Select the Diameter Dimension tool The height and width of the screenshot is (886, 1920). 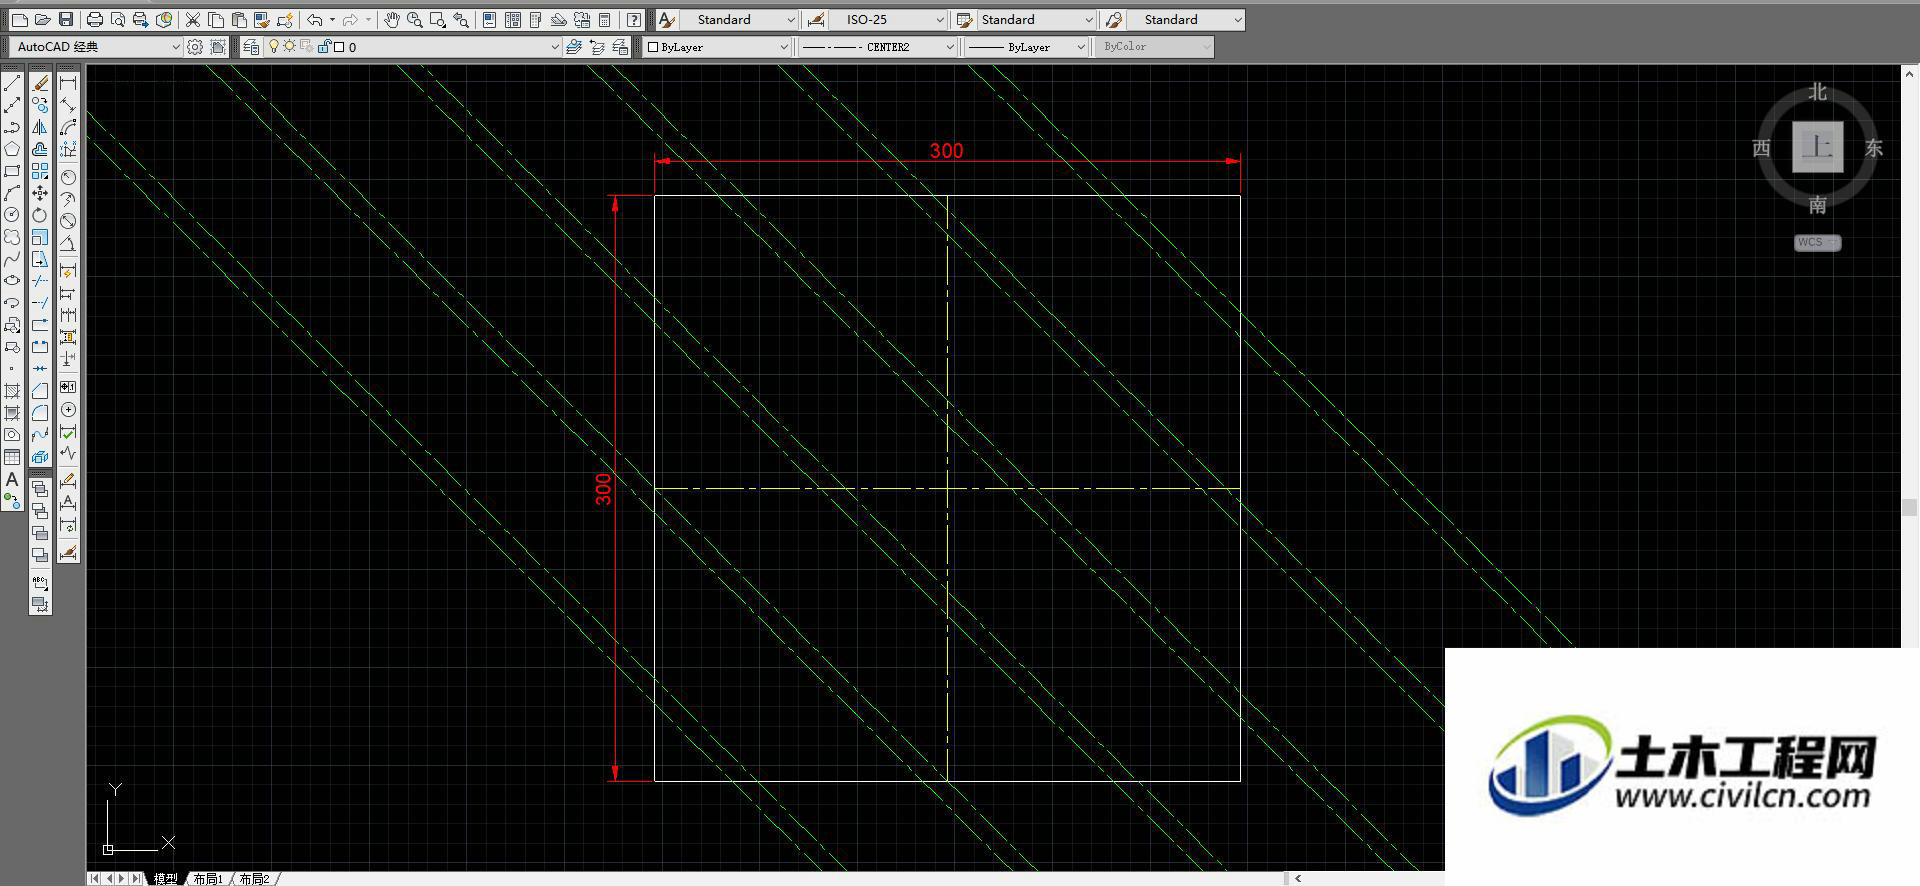tap(68, 220)
